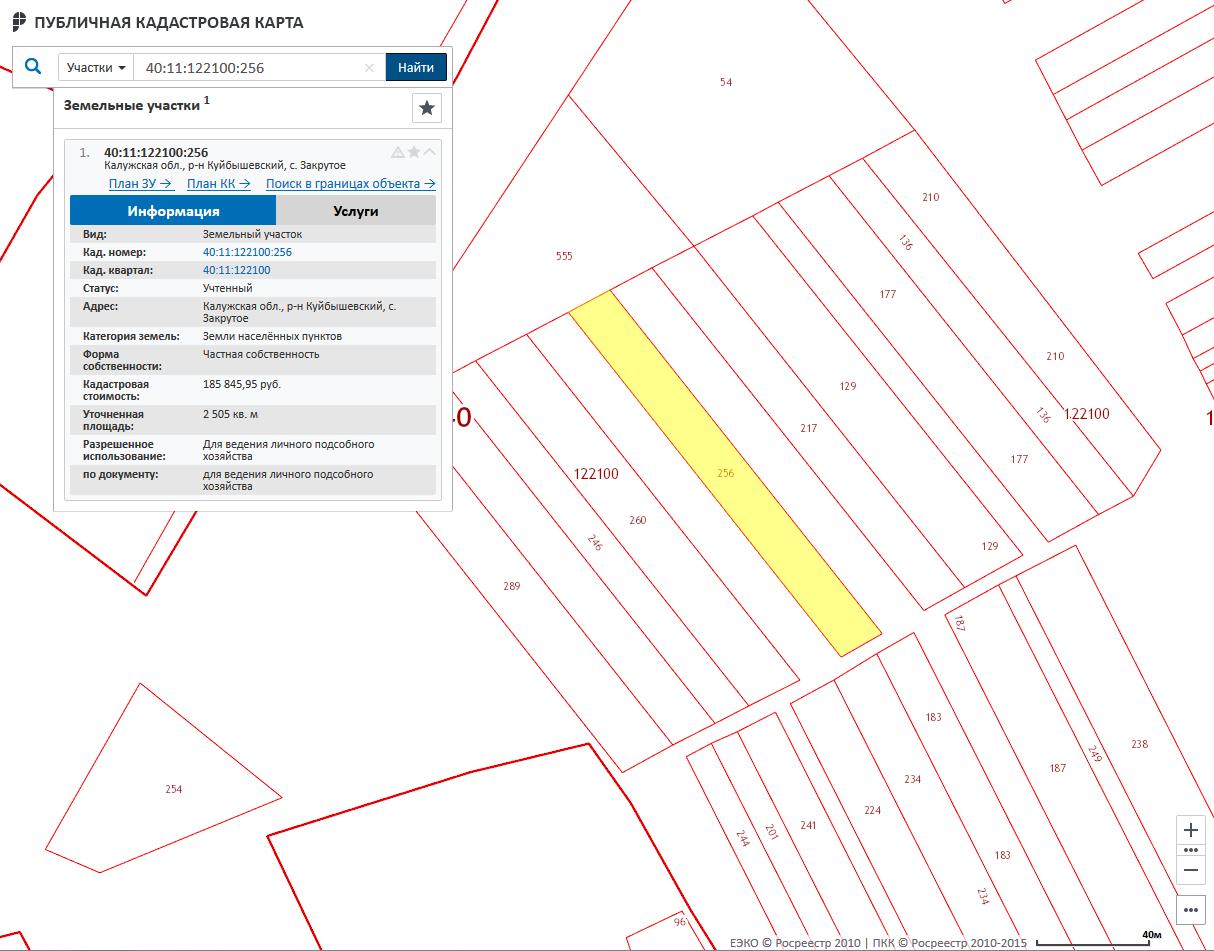Open the map tools ellipsis button at bottom right
1214x951 pixels.
pos(1191,910)
